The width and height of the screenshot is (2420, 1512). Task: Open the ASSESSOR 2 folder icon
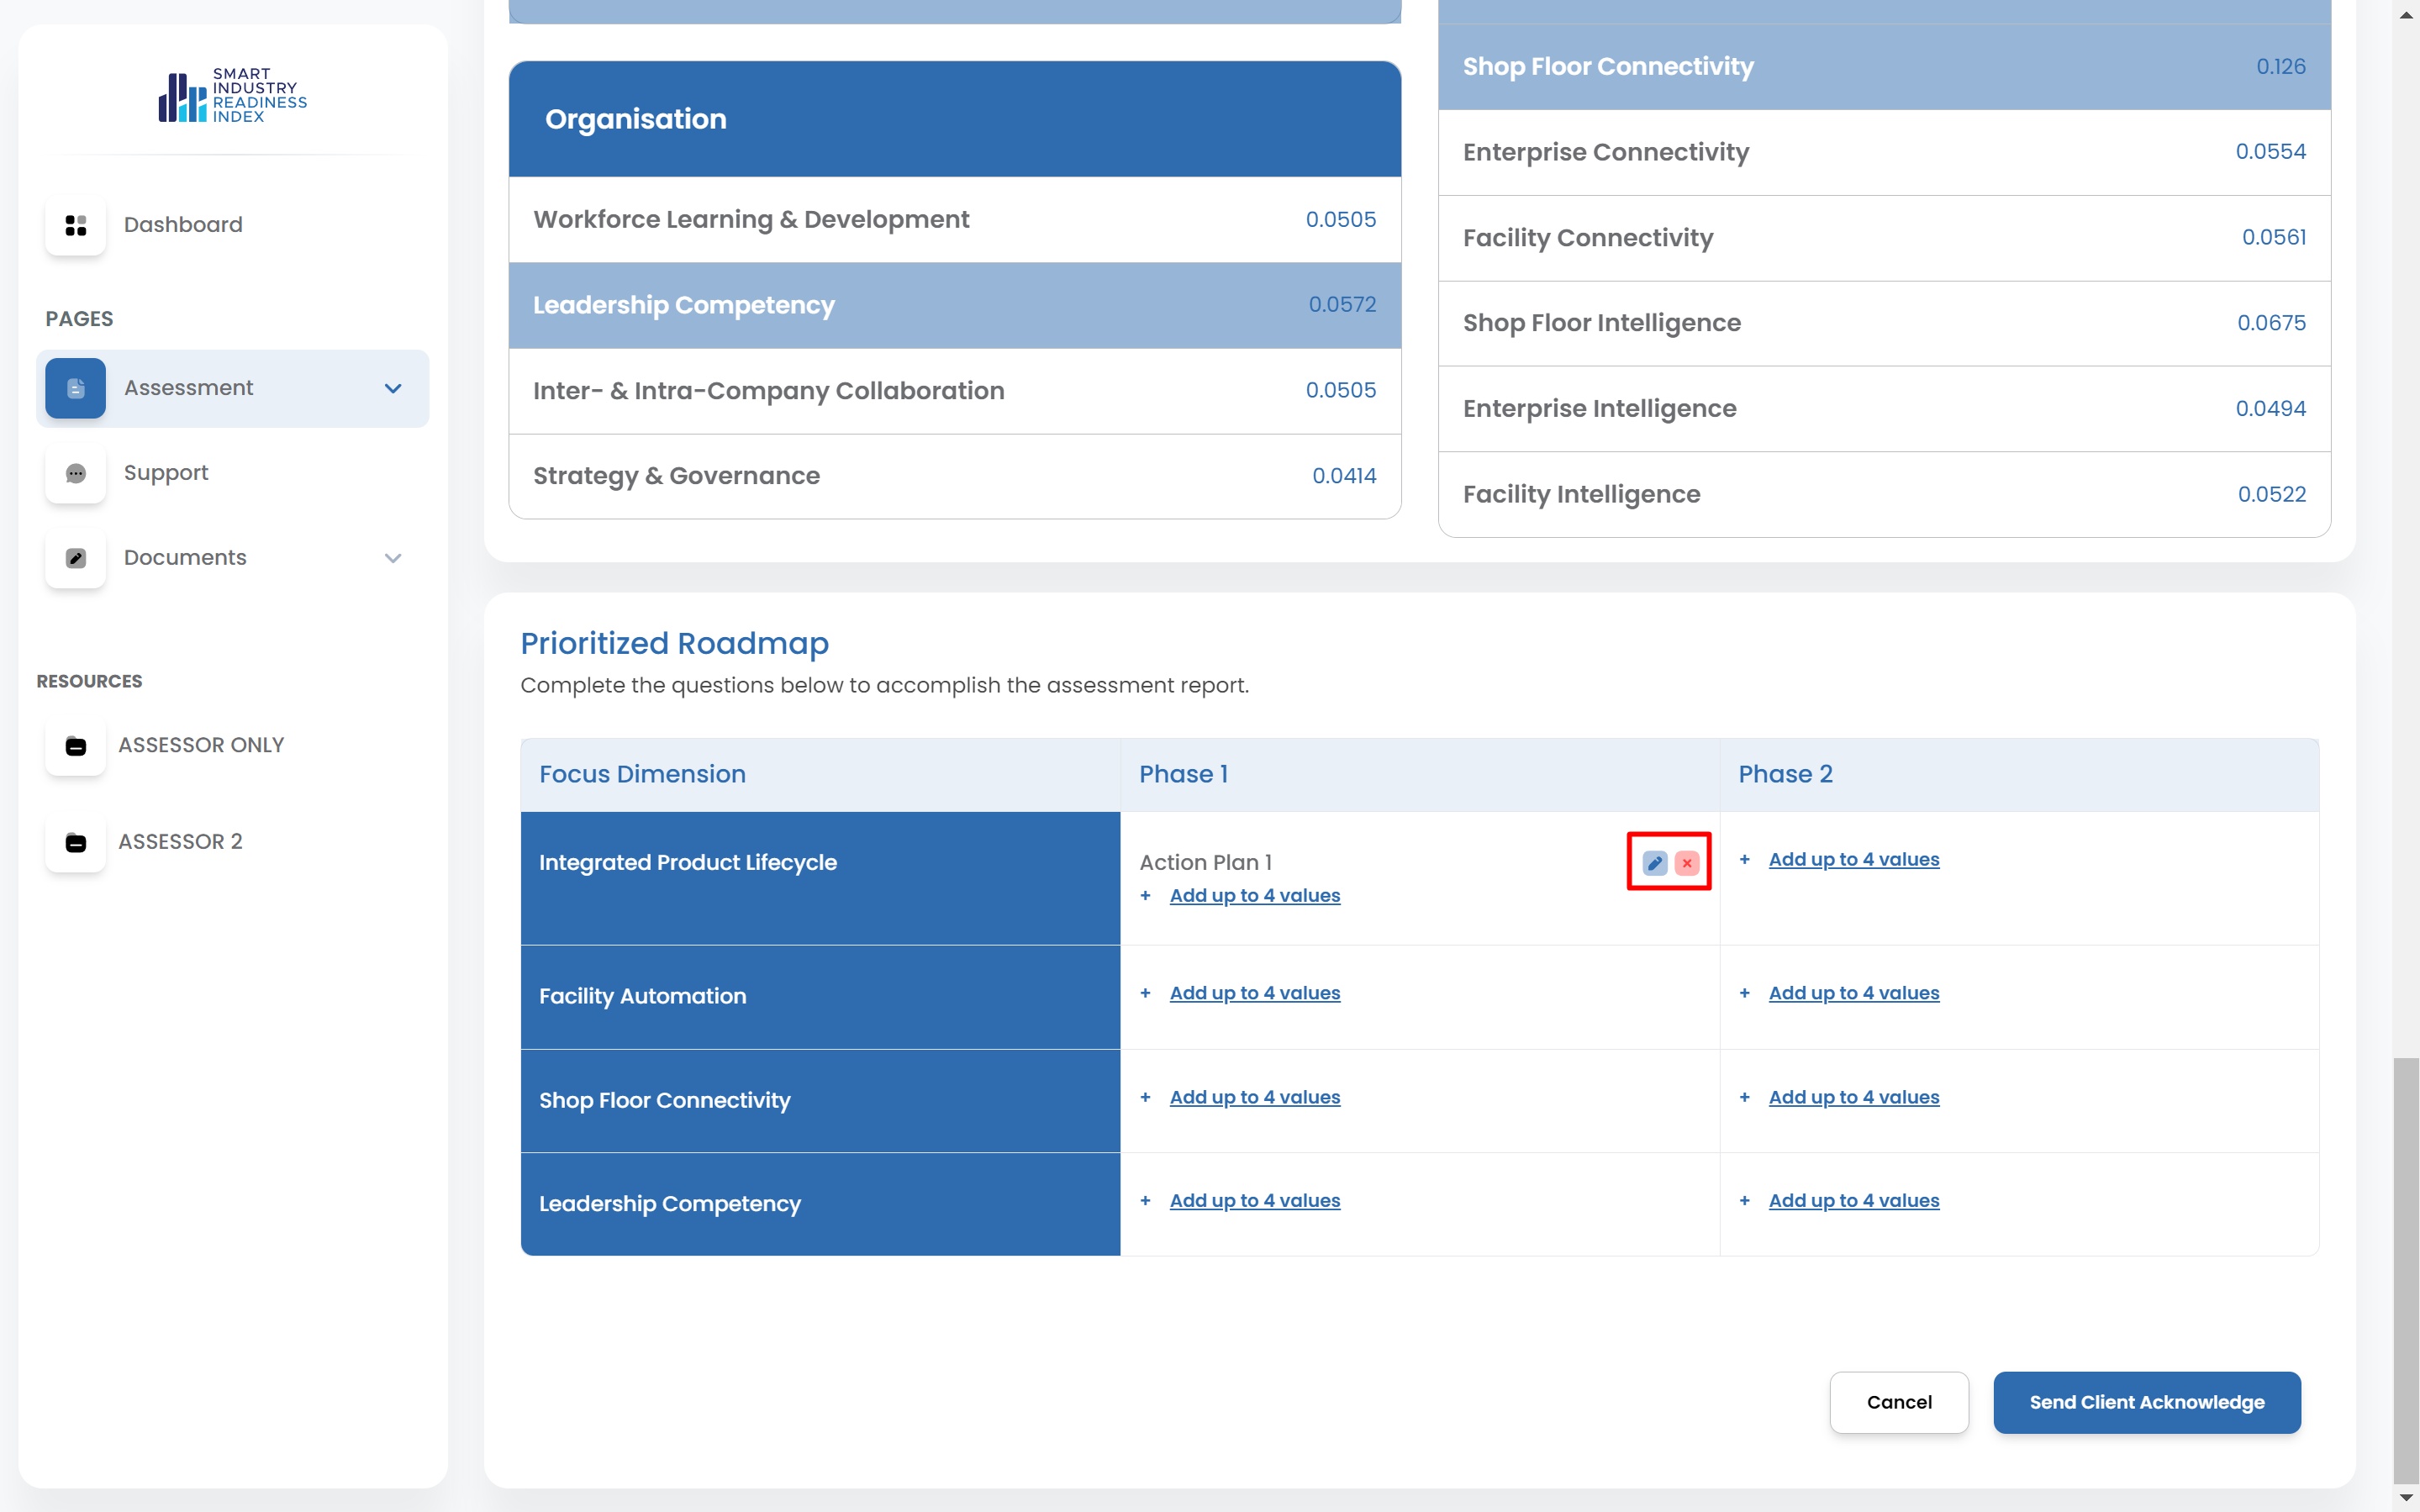(x=76, y=842)
